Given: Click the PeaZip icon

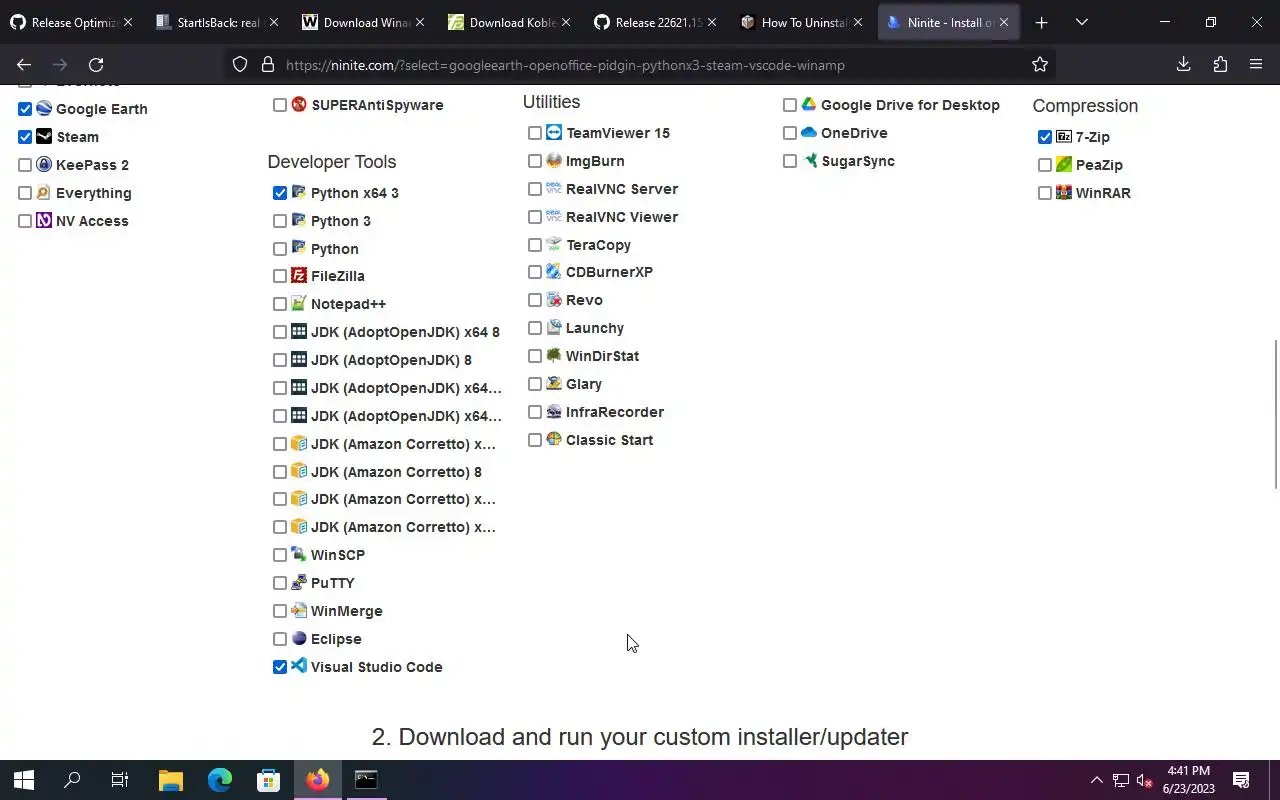Looking at the screenshot, I should coord(1064,164).
